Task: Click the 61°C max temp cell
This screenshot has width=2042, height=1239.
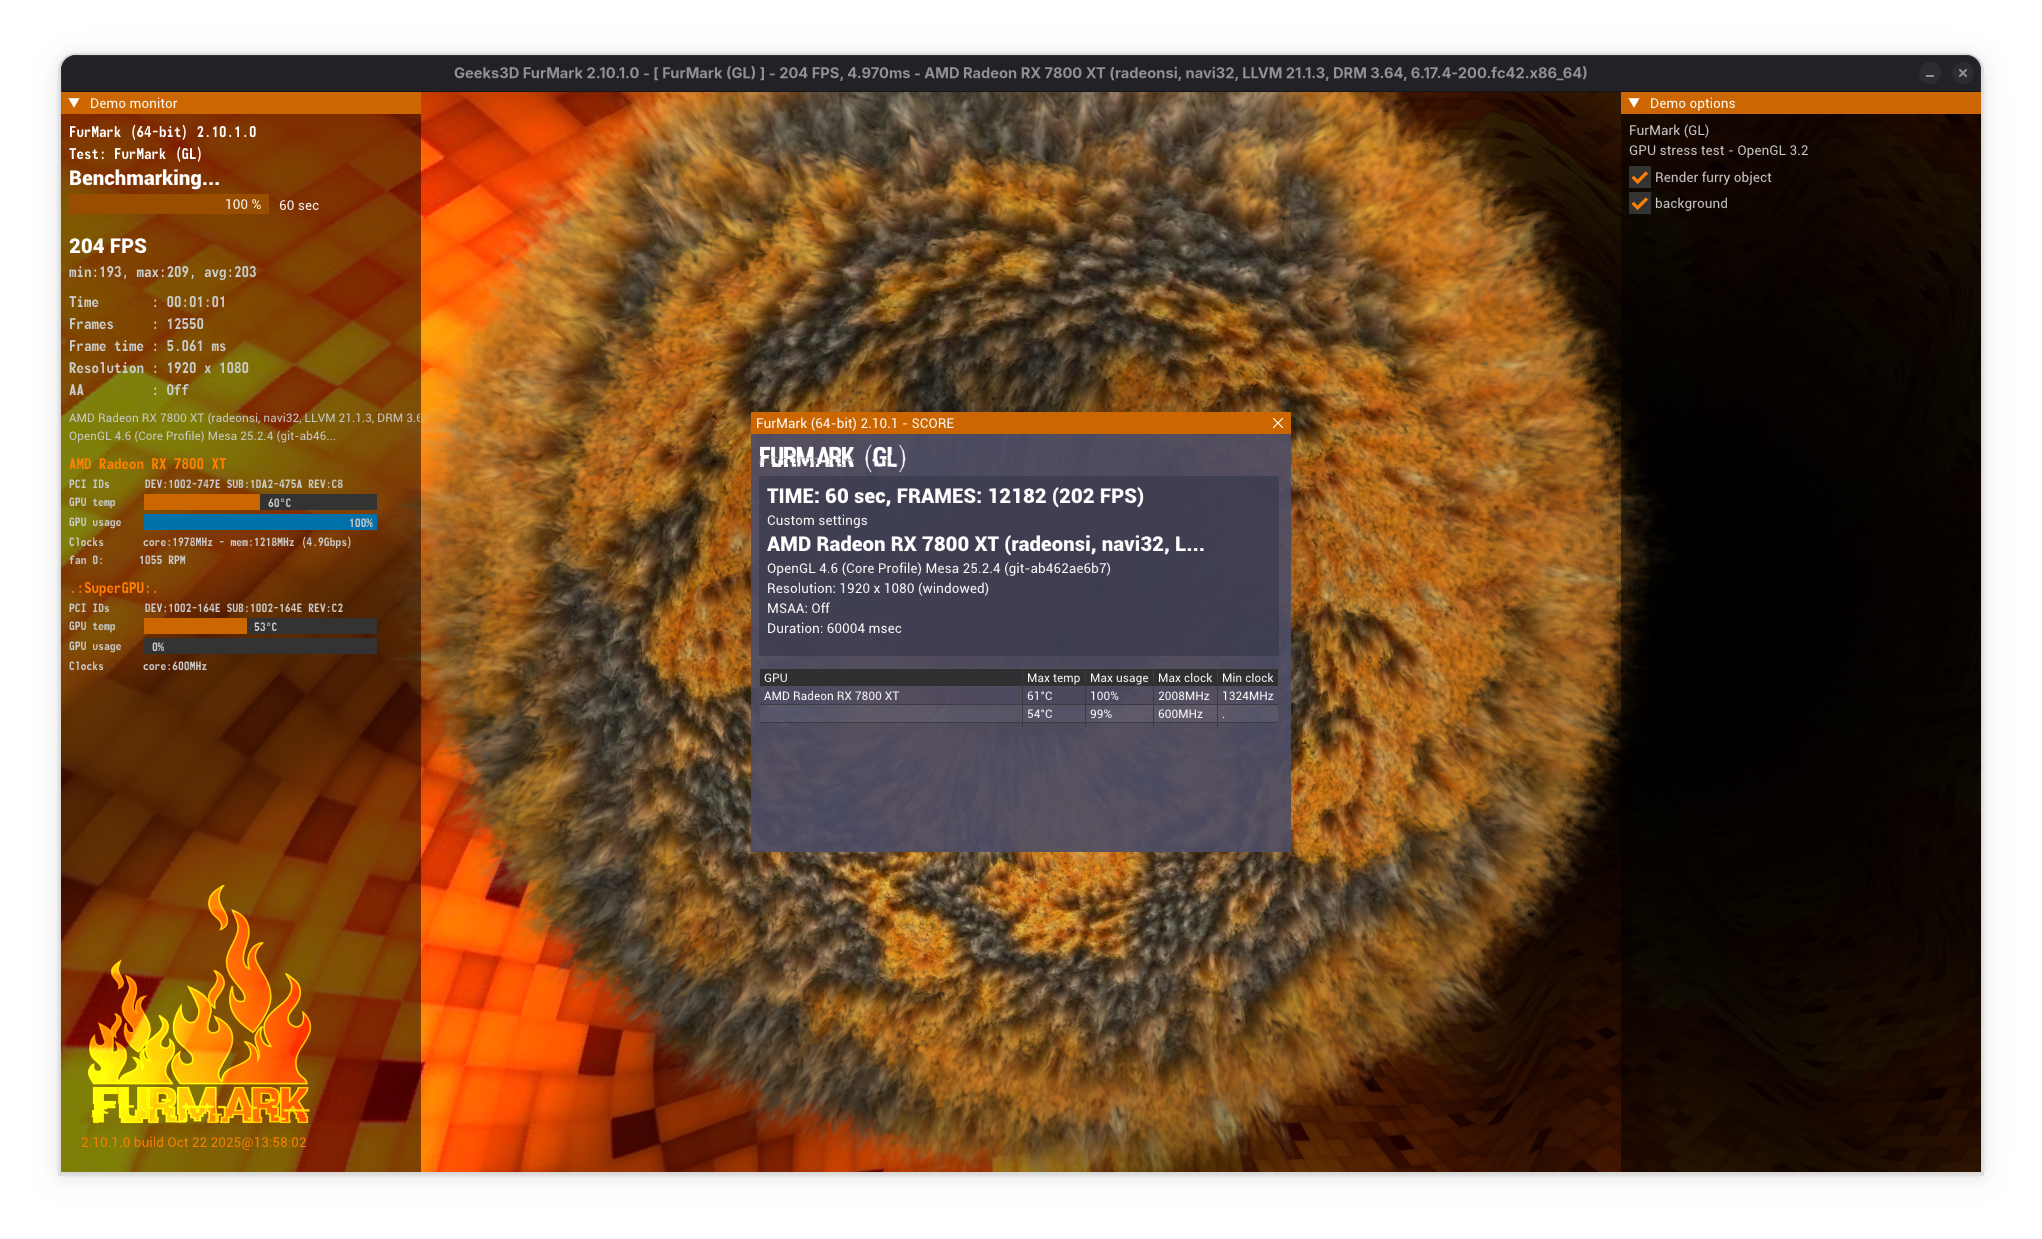Action: click(1040, 696)
